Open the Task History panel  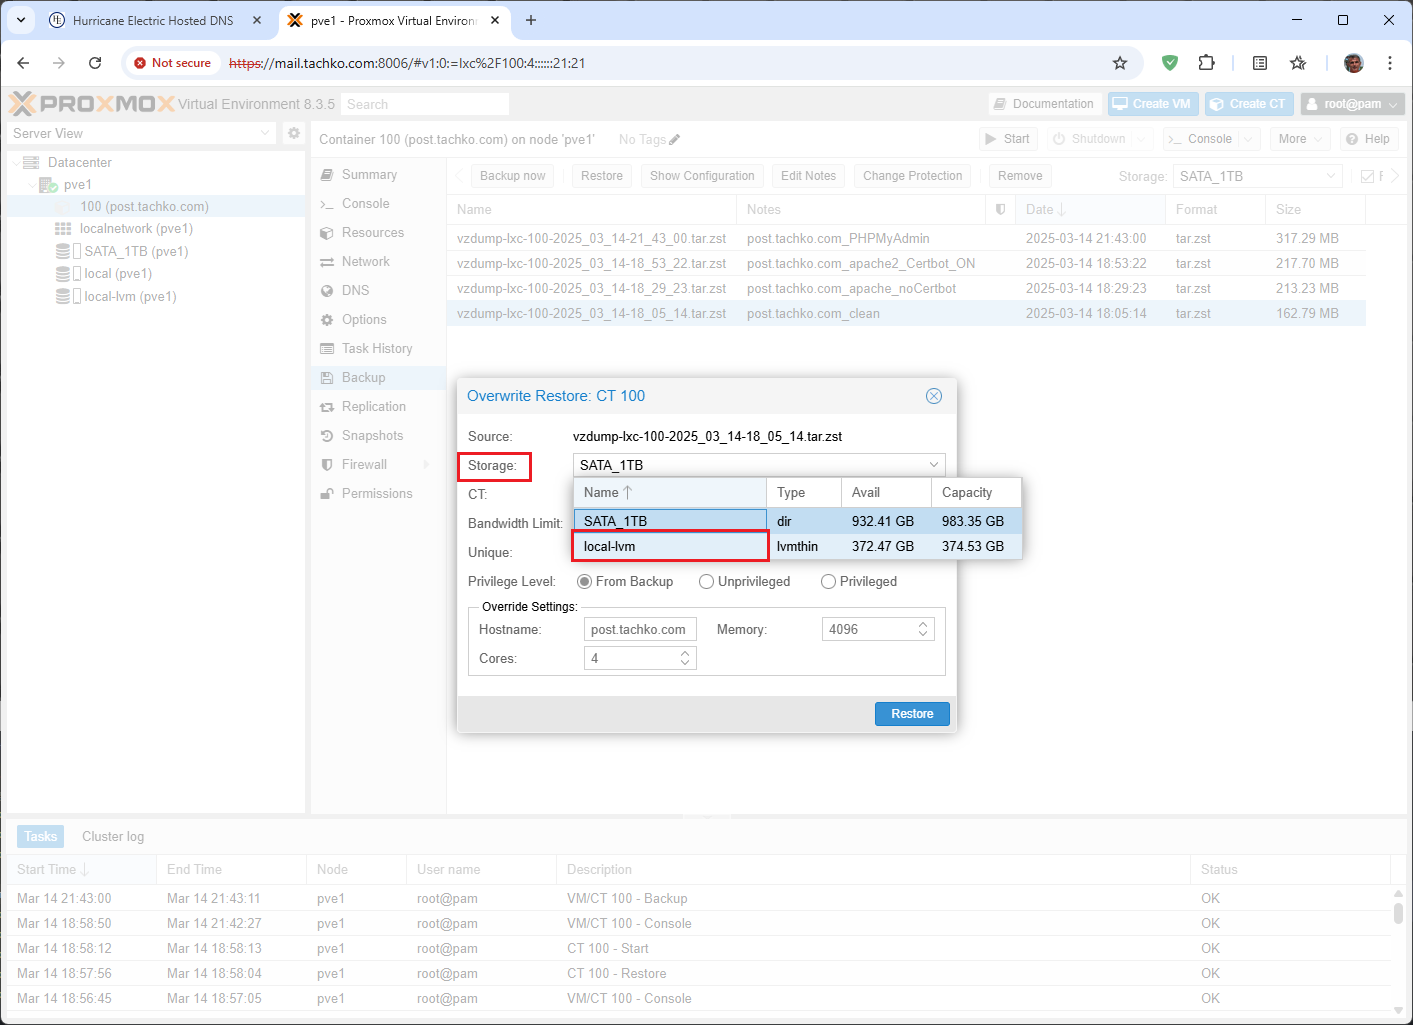coord(377,349)
